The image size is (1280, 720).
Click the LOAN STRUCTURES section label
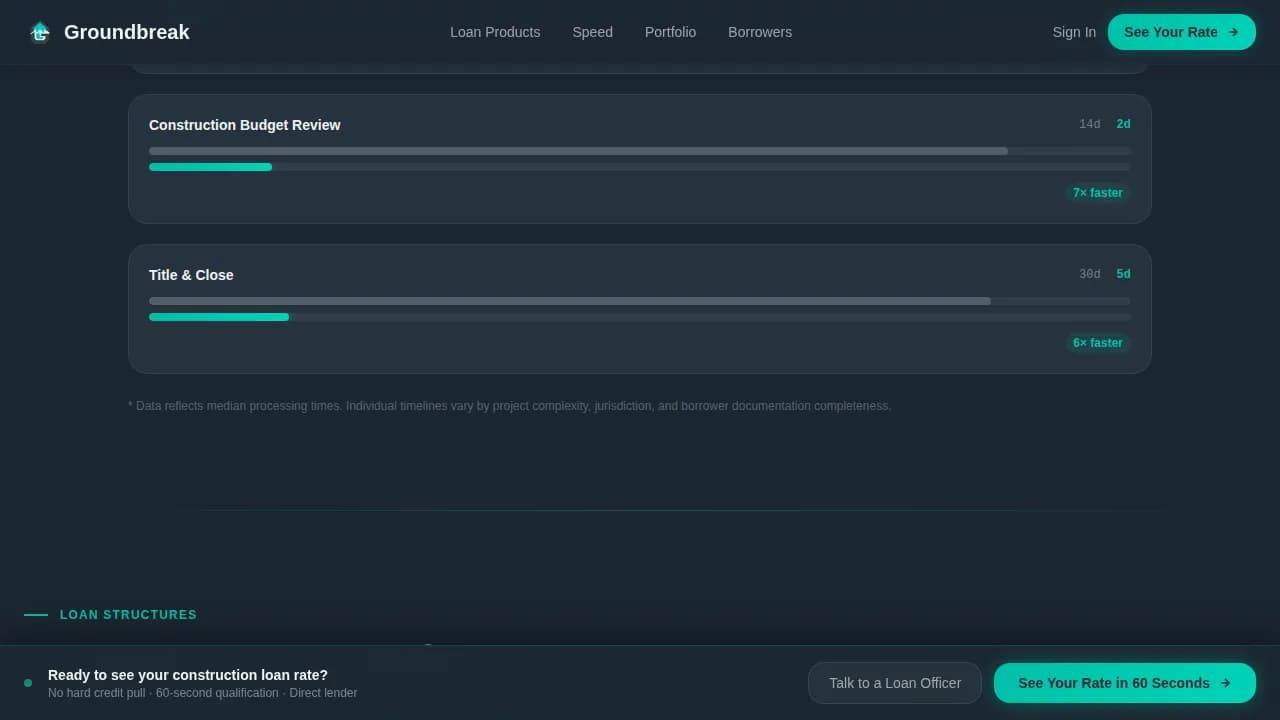coord(128,615)
